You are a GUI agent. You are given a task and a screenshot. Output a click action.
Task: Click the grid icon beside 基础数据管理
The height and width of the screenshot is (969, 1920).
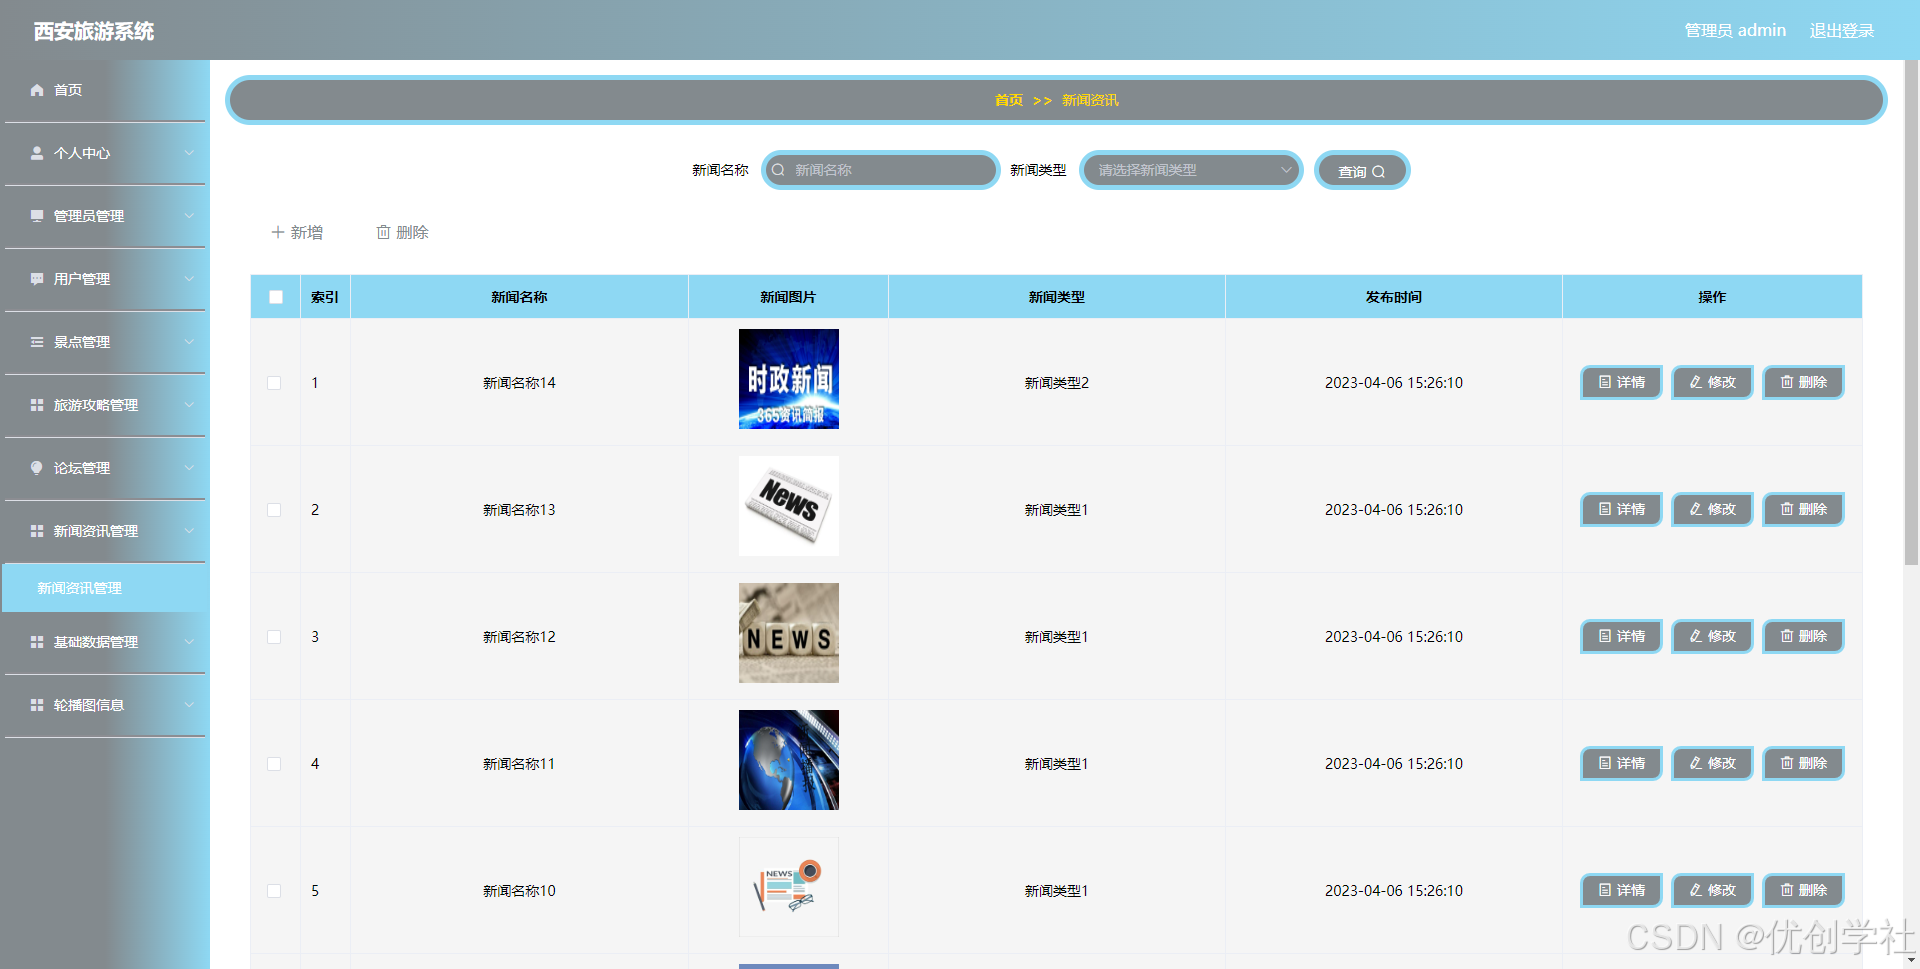click(37, 642)
